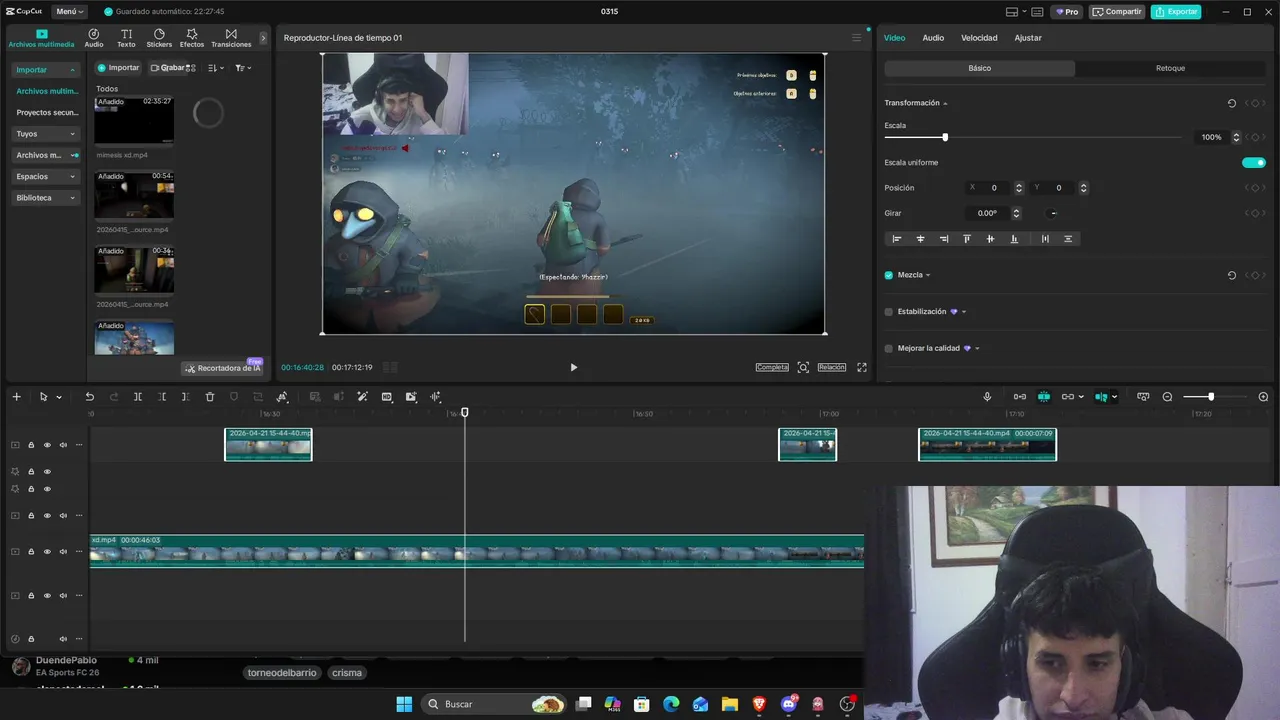The width and height of the screenshot is (1280, 720).
Task: Select the Split clip tool in timeline toolbar
Action: click(x=138, y=397)
